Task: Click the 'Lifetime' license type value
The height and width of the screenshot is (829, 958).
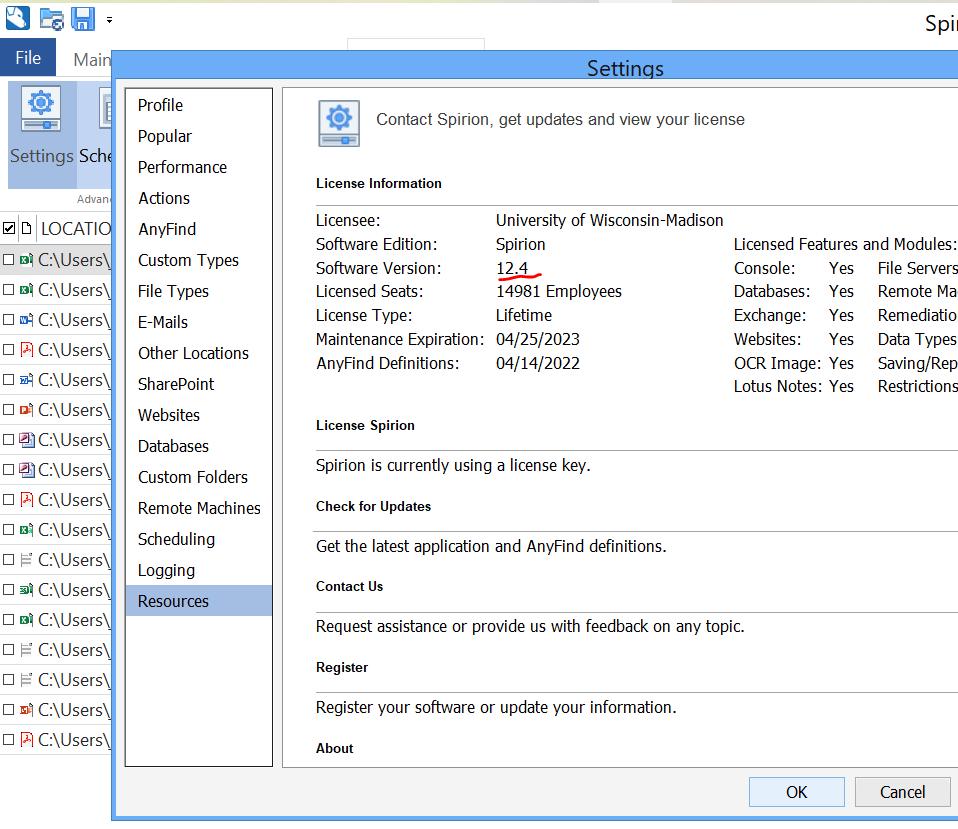Action: (x=524, y=315)
